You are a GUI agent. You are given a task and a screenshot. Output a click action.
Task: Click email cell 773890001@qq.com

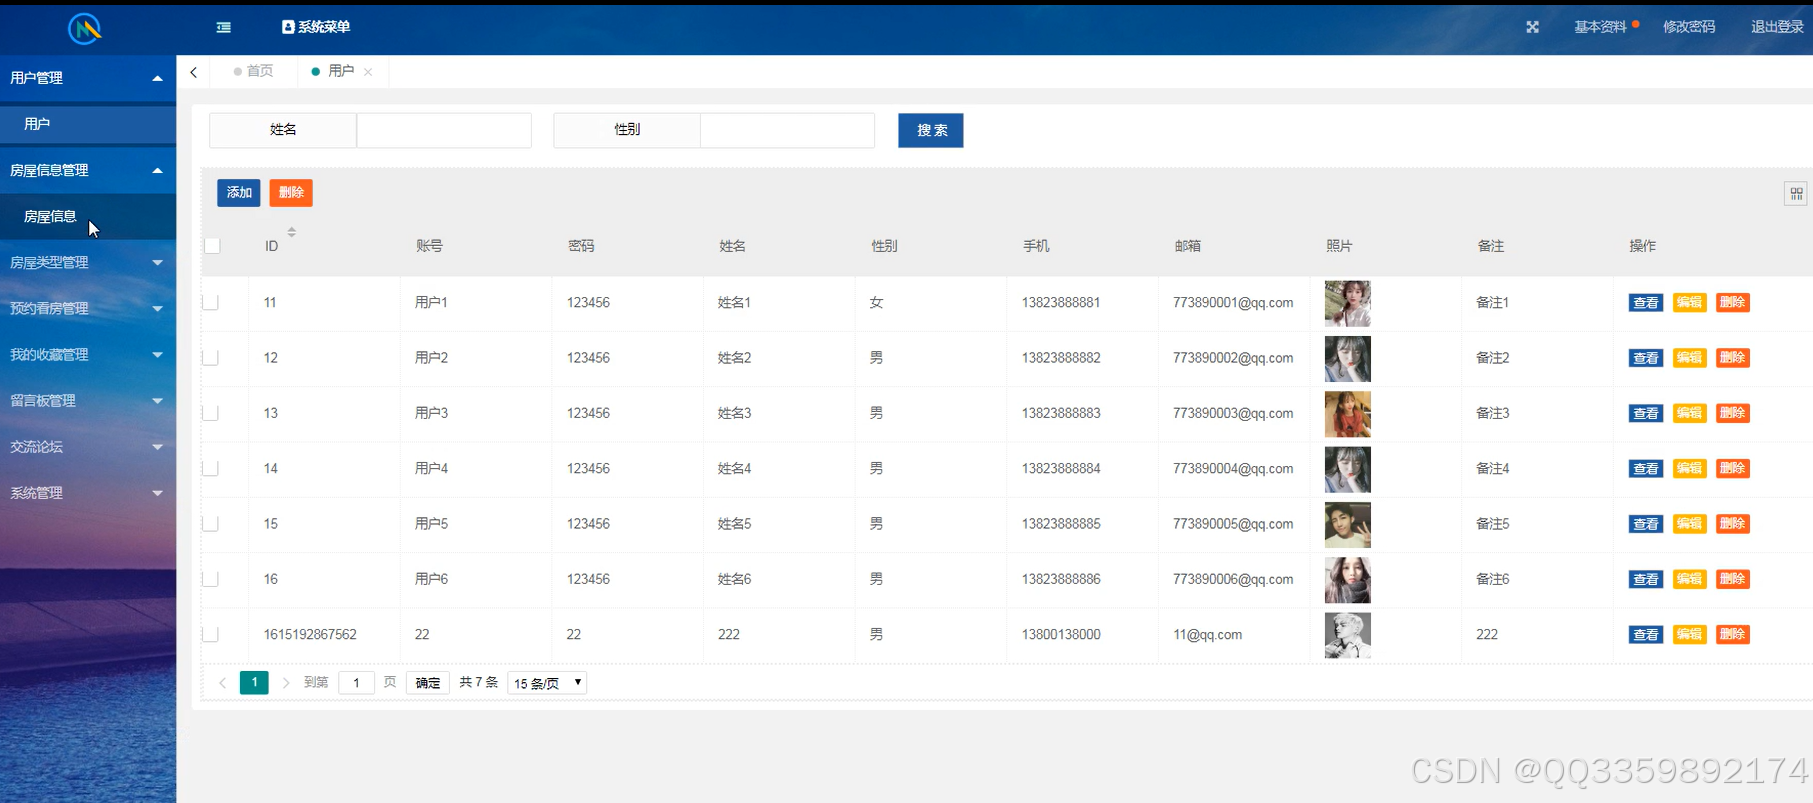[x=1233, y=303]
